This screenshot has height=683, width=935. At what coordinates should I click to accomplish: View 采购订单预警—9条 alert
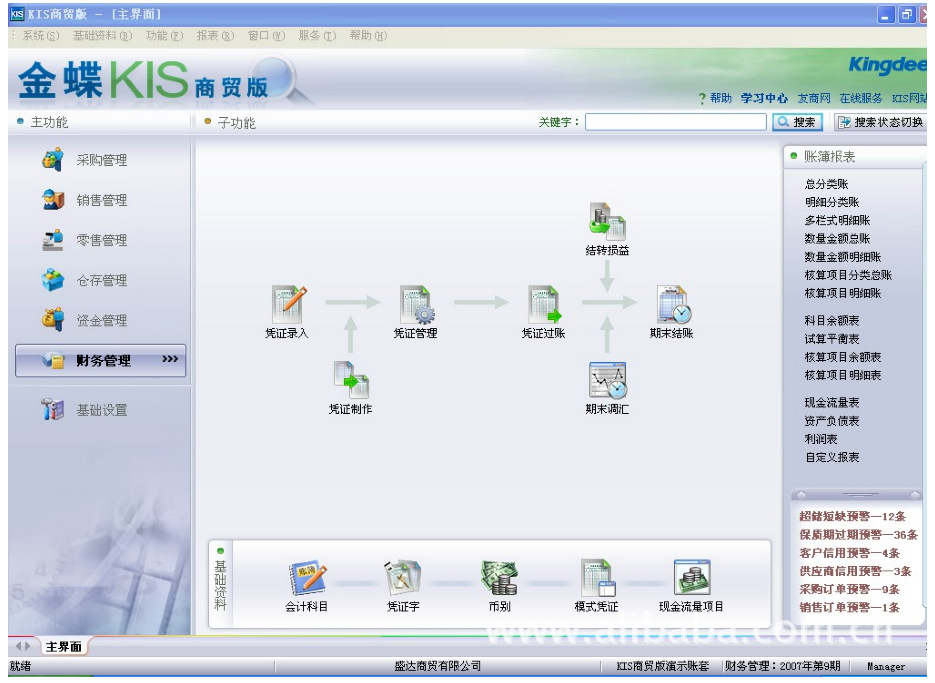(x=849, y=589)
